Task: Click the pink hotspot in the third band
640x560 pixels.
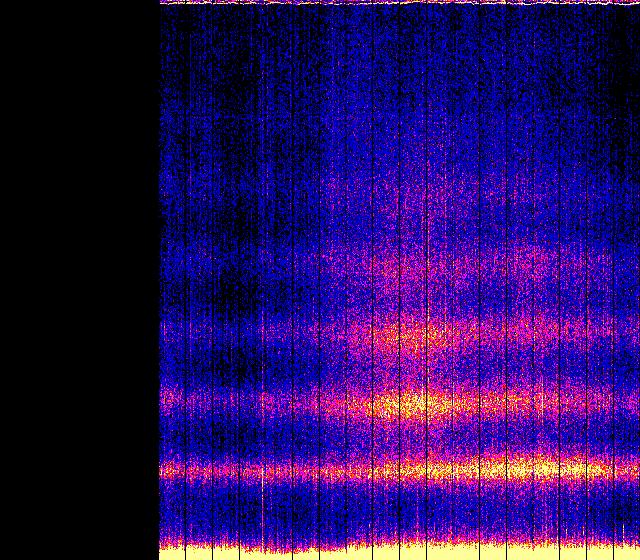Action: [410, 336]
